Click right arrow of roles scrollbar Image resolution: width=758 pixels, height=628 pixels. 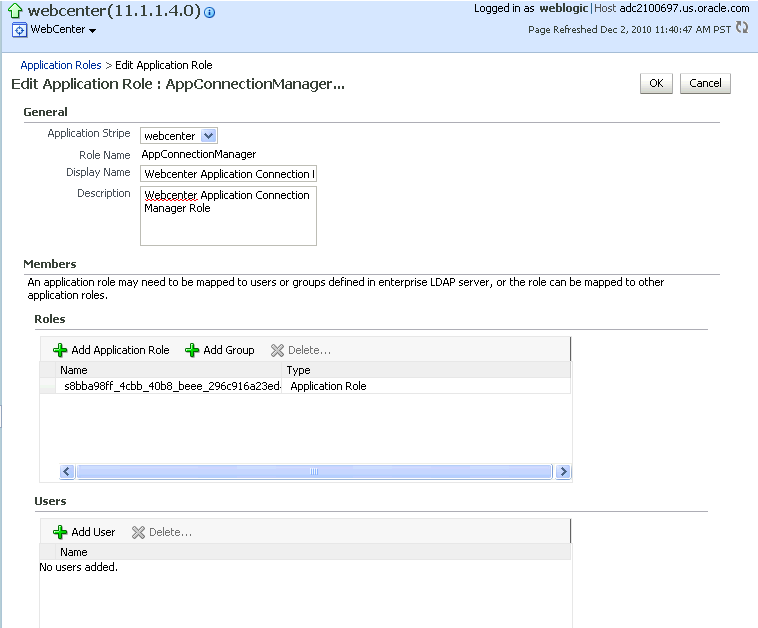[x=563, y=471]
